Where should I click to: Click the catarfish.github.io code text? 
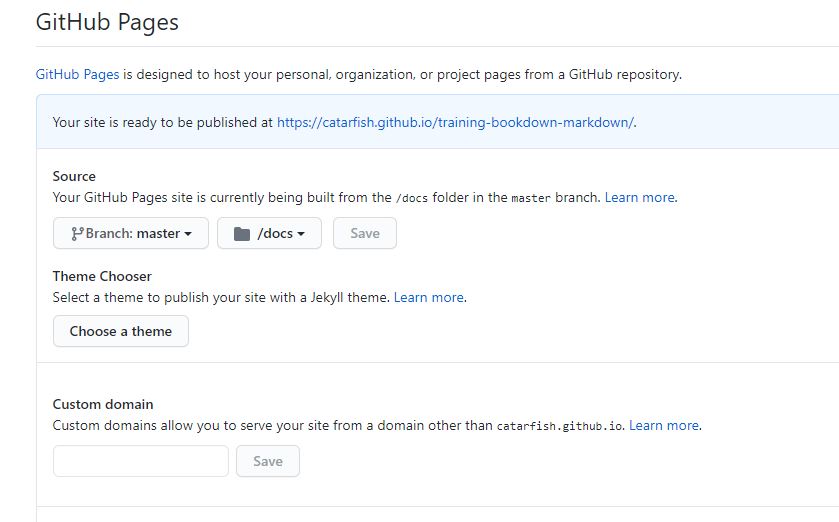pos(560,426)
